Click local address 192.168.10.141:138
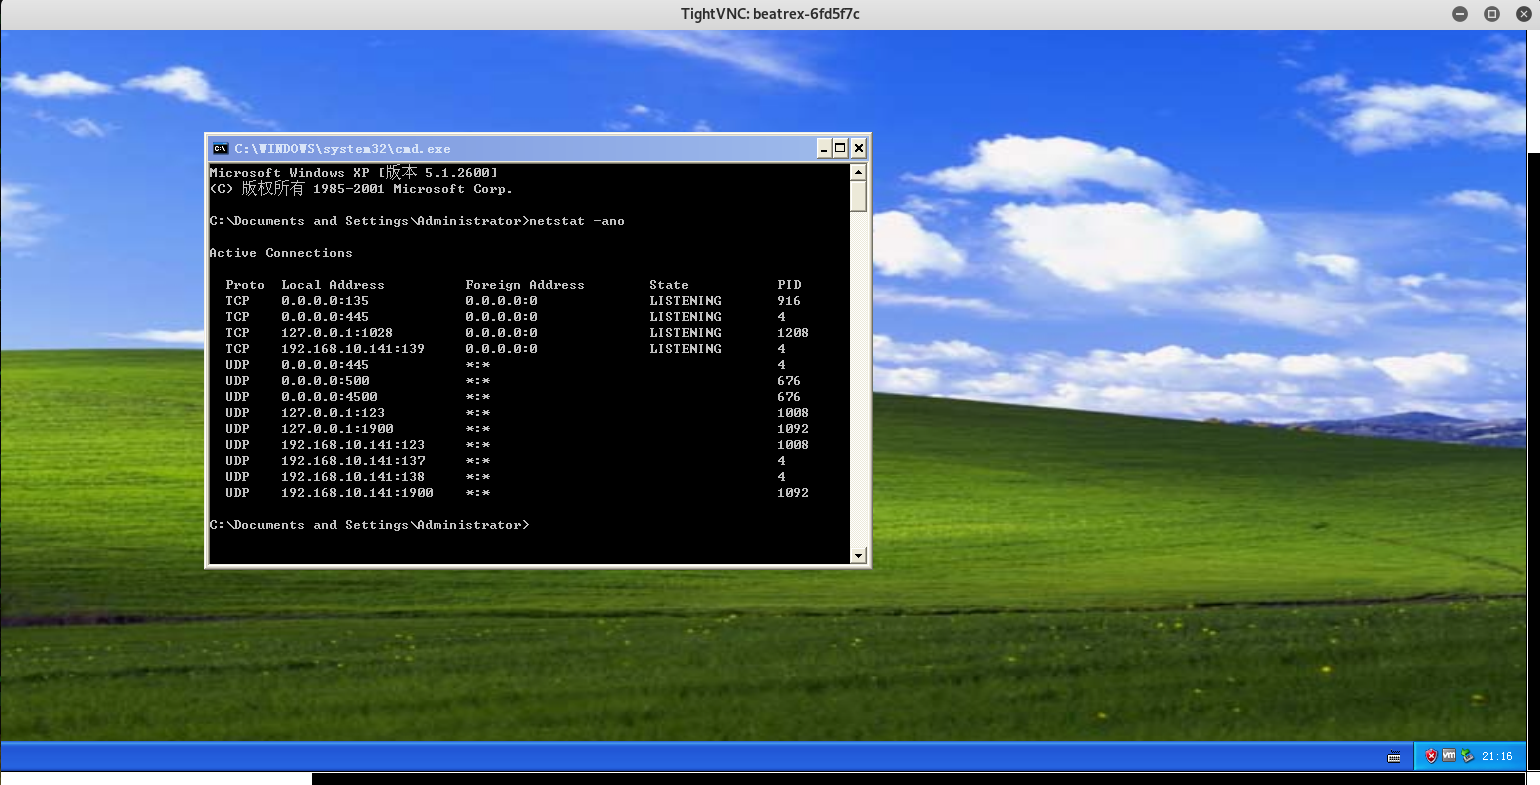The image size is (1540, 785). click(353, 477)
